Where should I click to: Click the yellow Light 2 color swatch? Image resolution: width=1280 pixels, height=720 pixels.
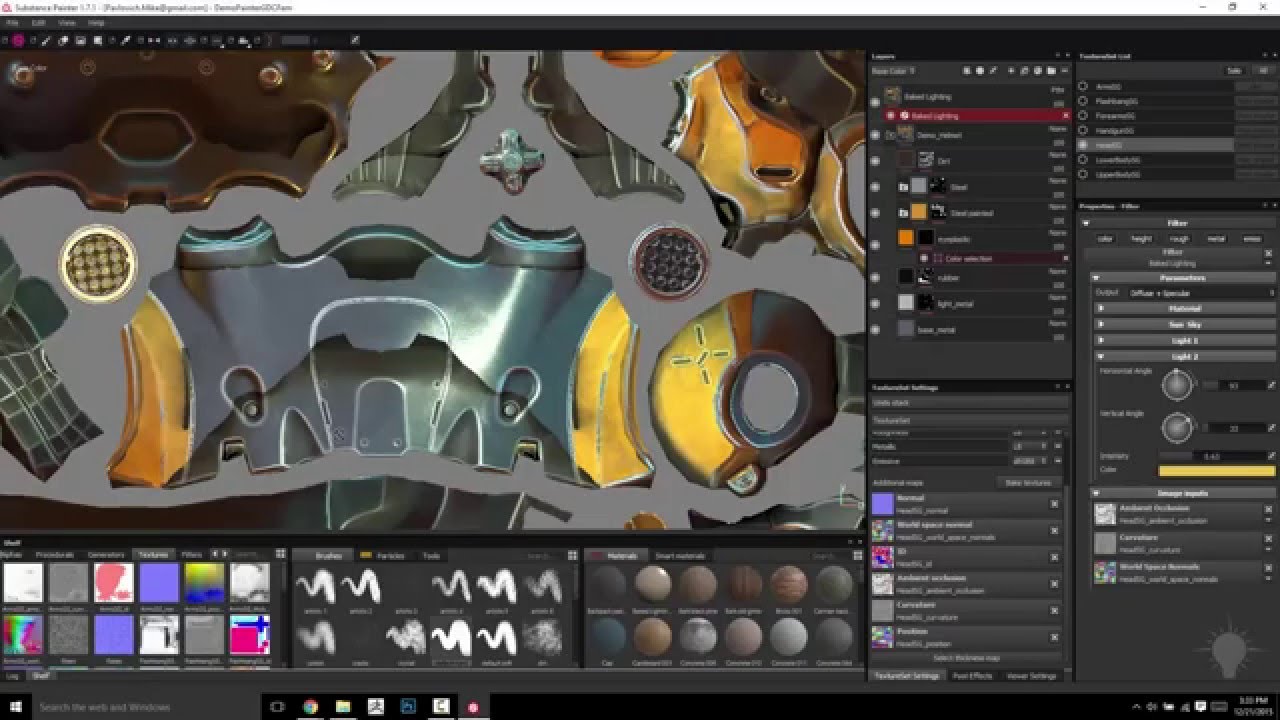[1216, 470]
